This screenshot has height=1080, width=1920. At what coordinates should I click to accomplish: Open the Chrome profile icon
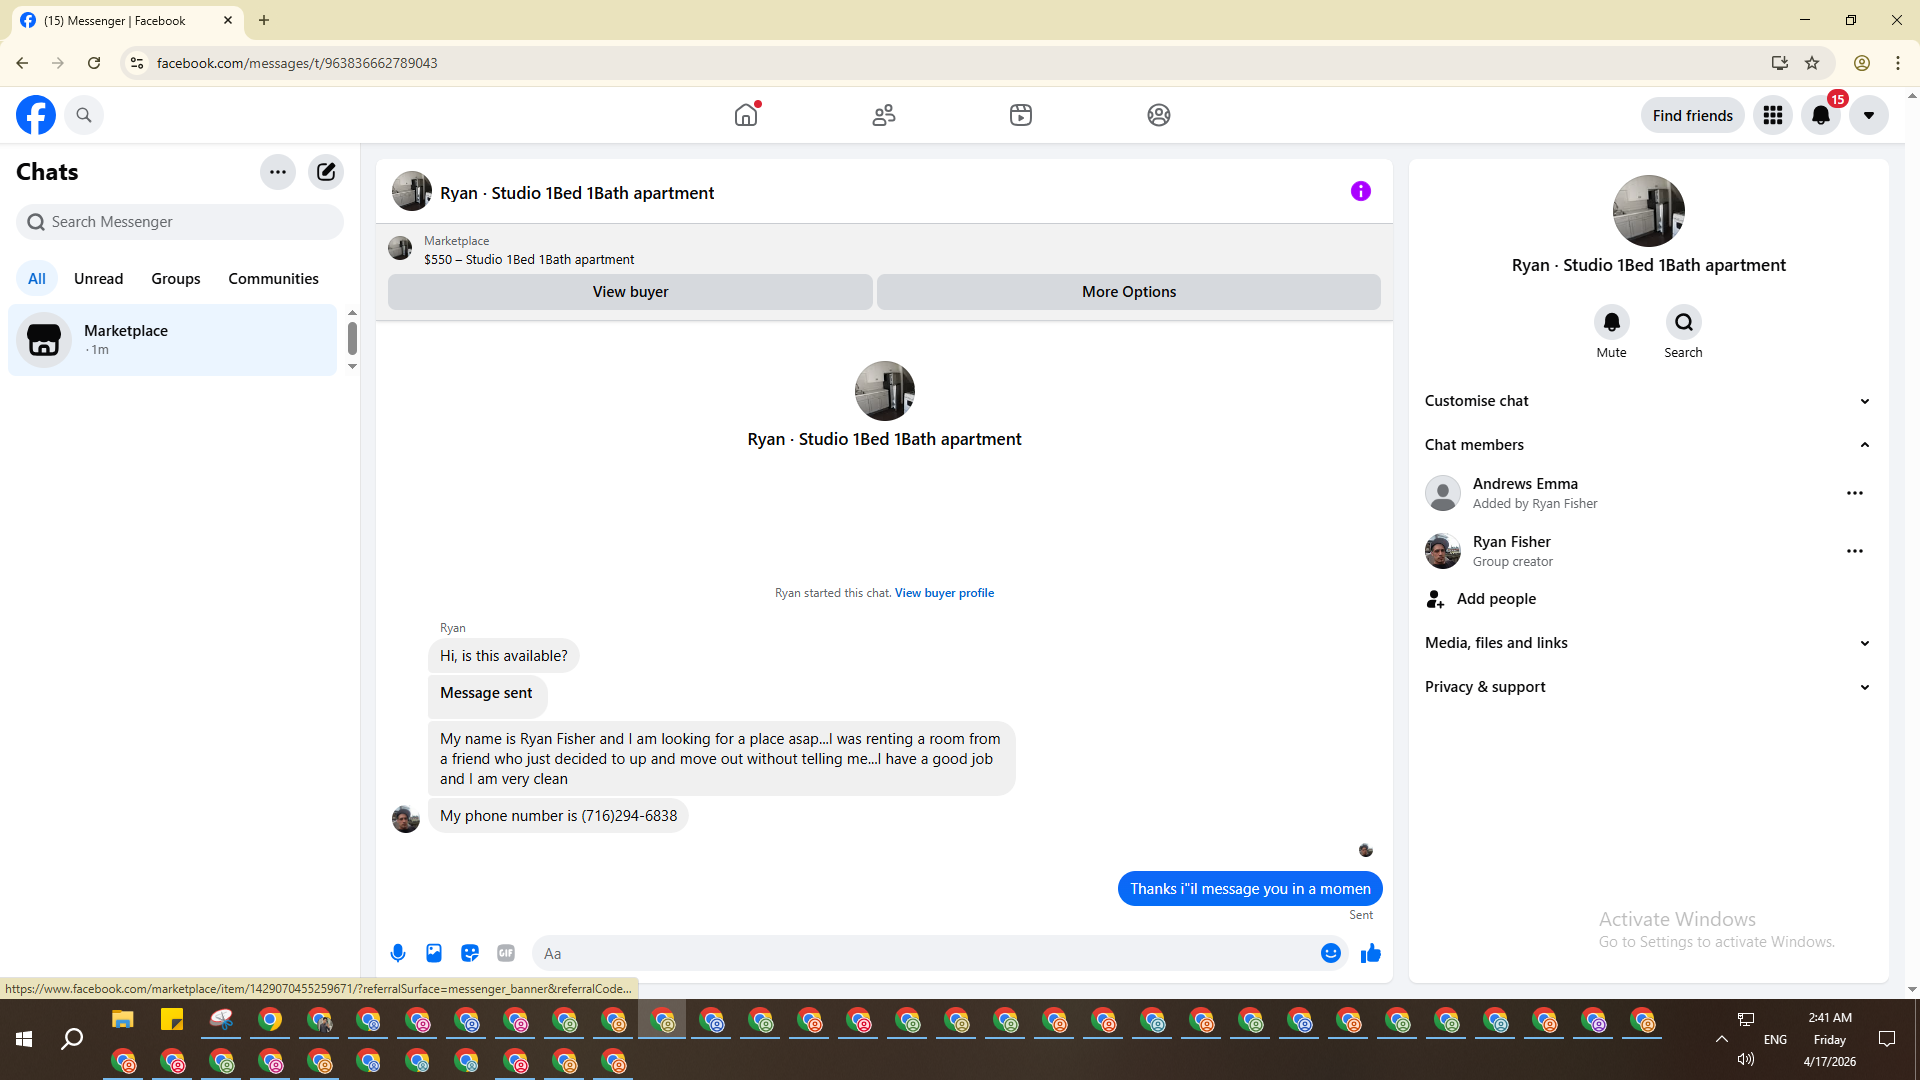pos(1862,63)
